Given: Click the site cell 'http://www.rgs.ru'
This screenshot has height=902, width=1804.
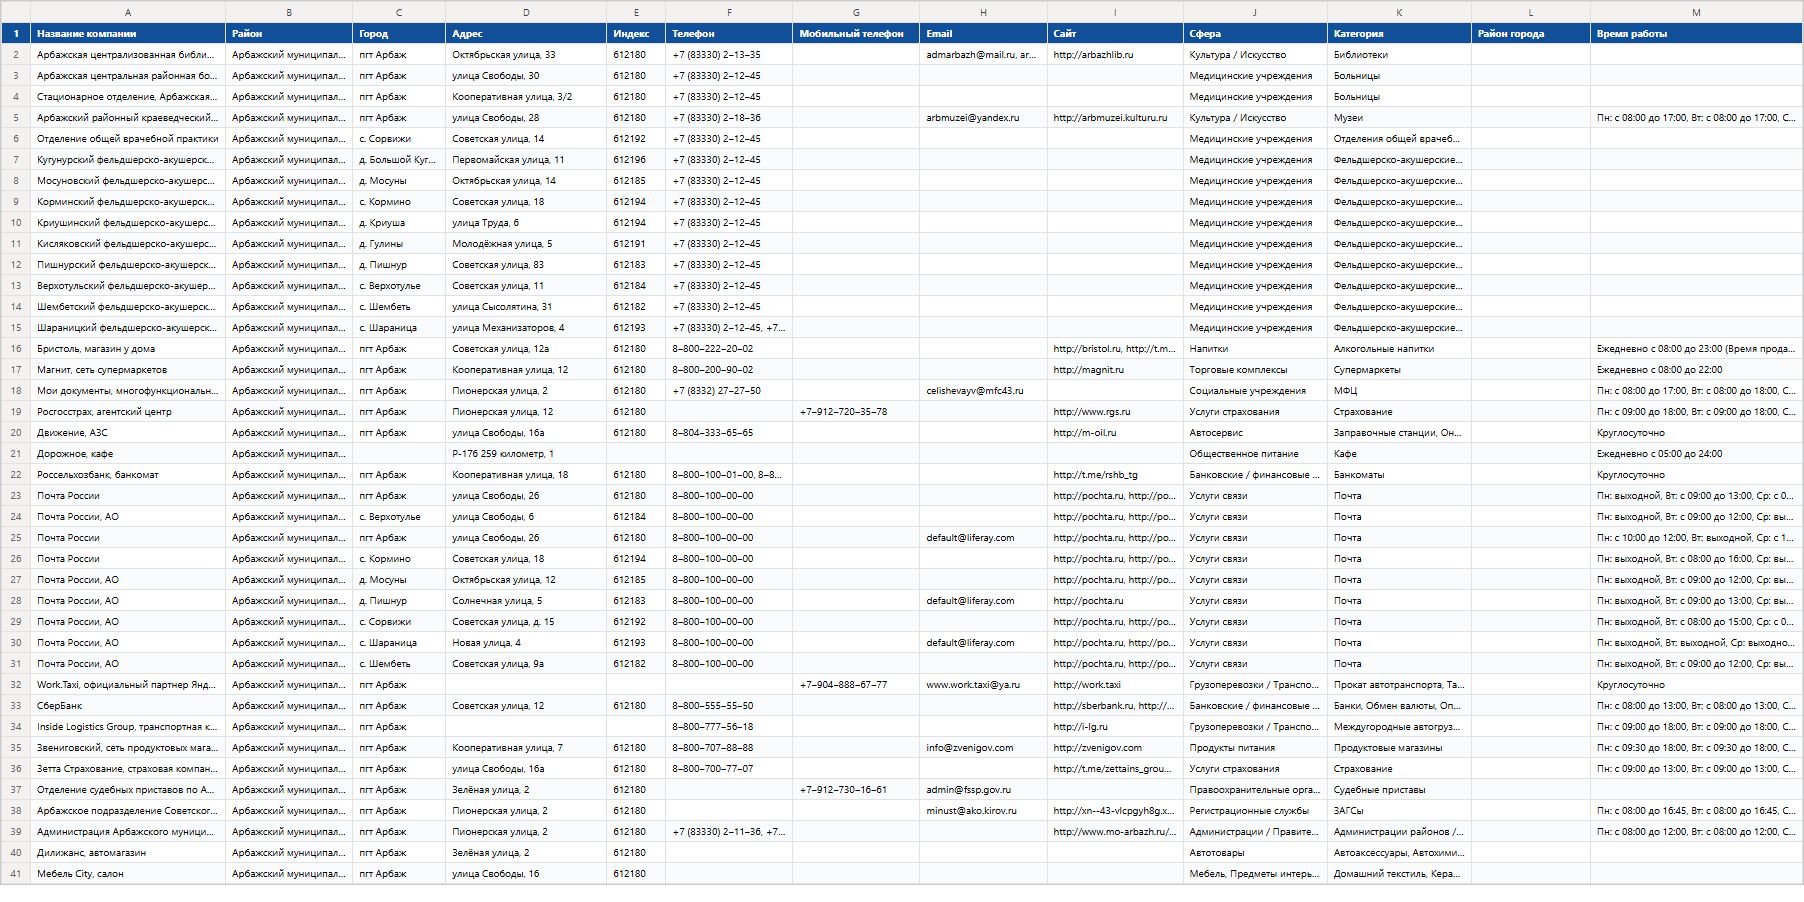Looking at the screenshot, I should point(1115,412).
